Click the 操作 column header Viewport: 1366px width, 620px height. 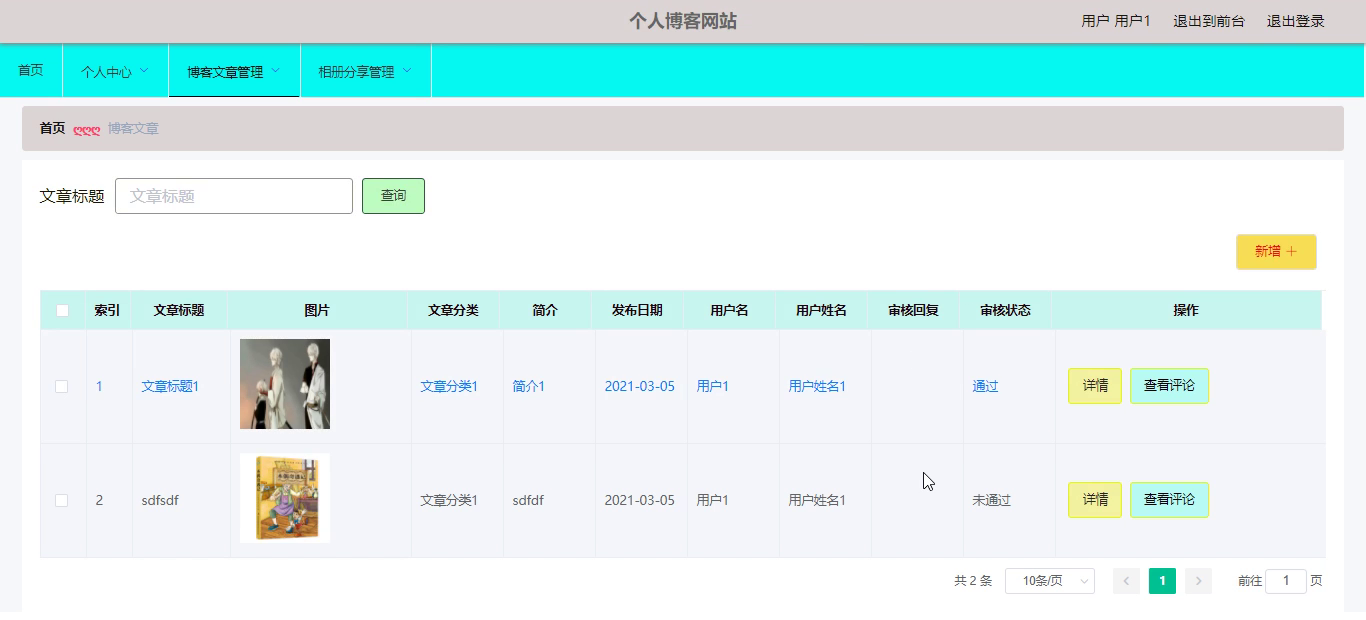(x=1186, y=310)
